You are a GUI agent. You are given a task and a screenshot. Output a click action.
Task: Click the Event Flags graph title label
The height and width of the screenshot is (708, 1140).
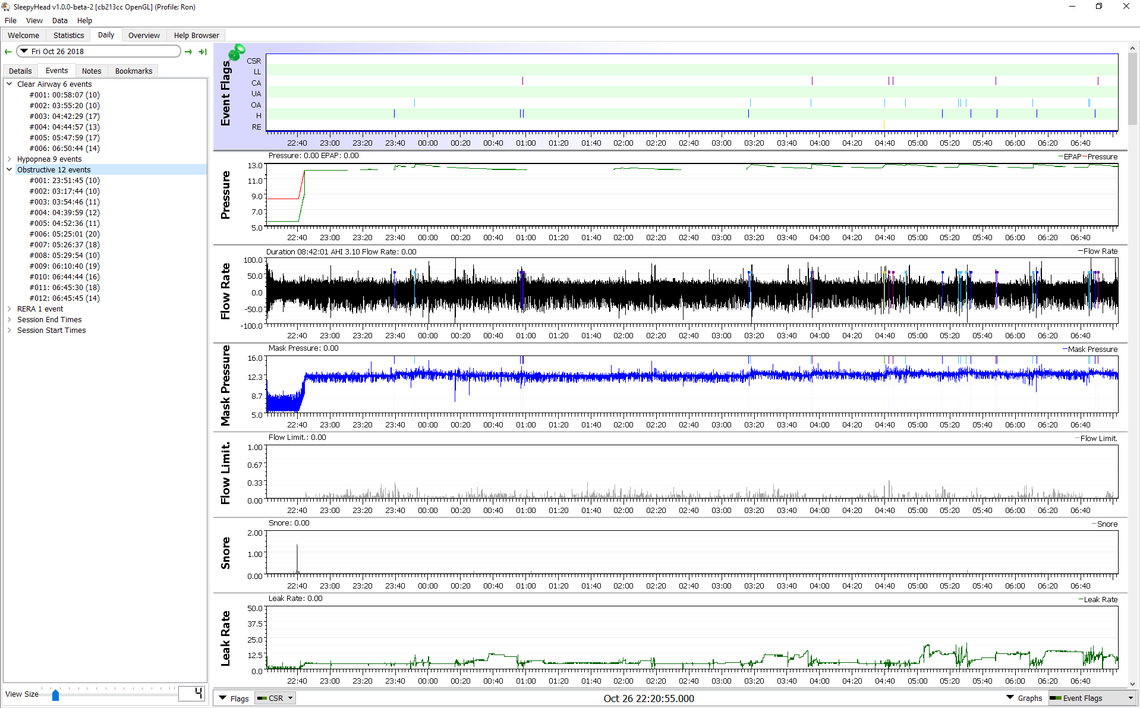coord(225,93)
